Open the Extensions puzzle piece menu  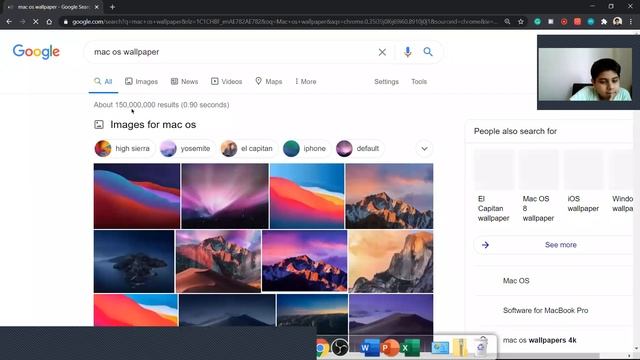[x=604, y=22]
